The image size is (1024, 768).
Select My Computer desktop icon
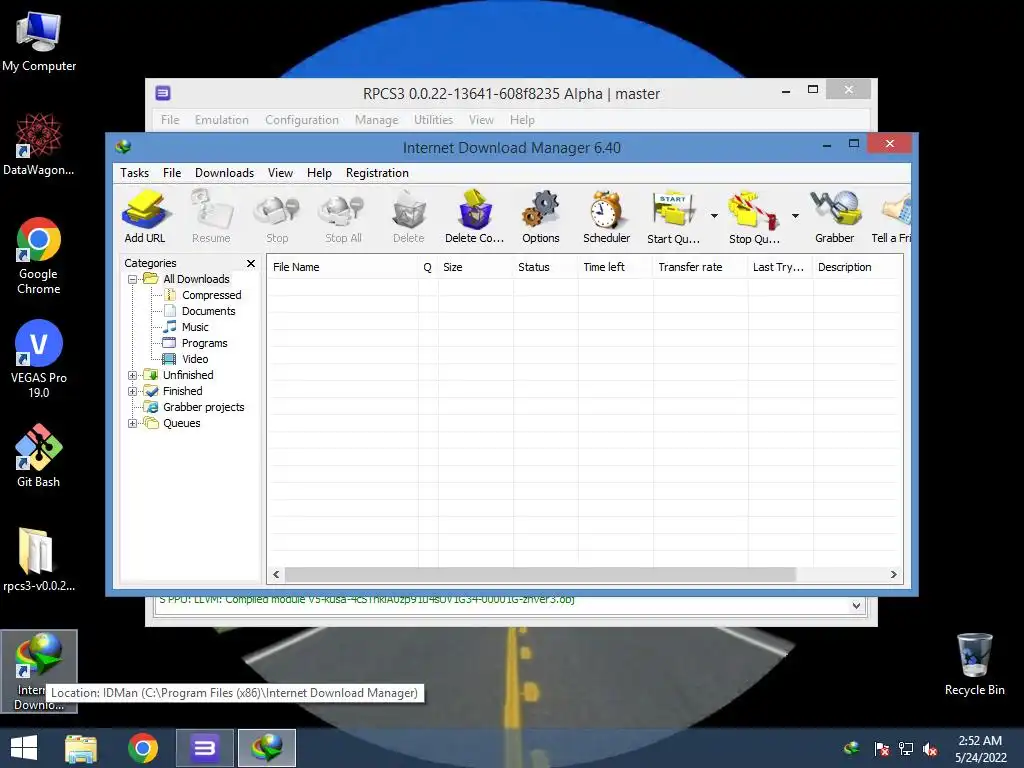click(x=39, y=42)
